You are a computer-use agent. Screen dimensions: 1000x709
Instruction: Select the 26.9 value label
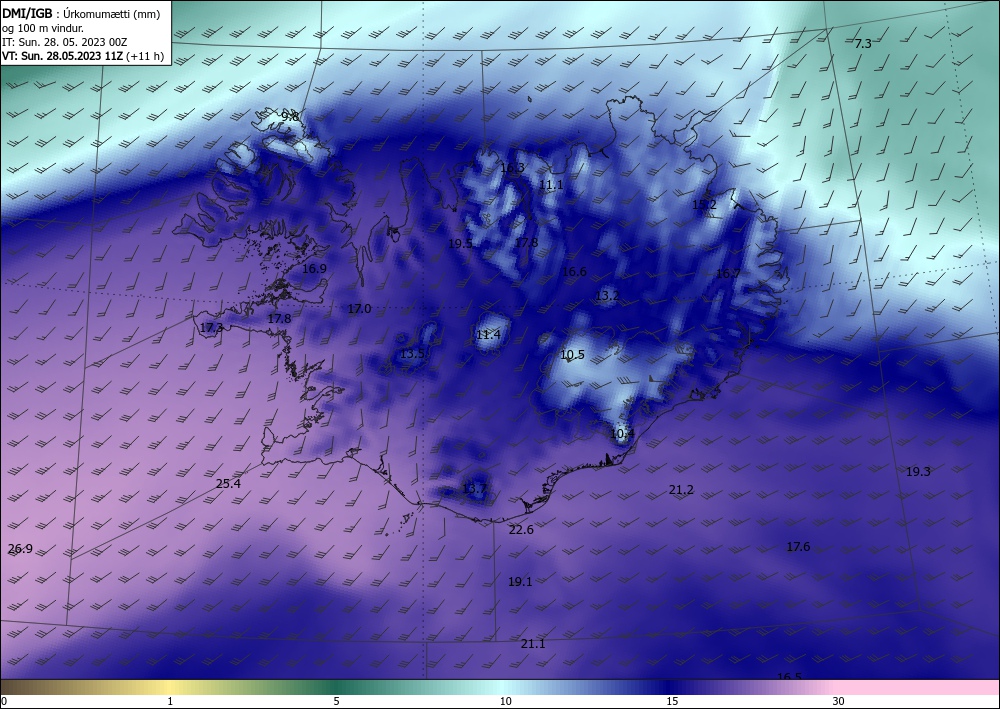[x=20, y=549]
